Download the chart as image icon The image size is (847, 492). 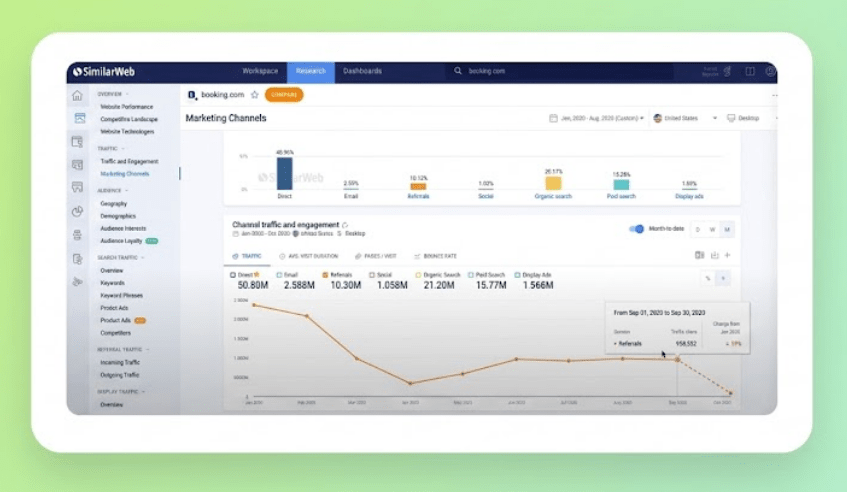click(x=715, y=255)
